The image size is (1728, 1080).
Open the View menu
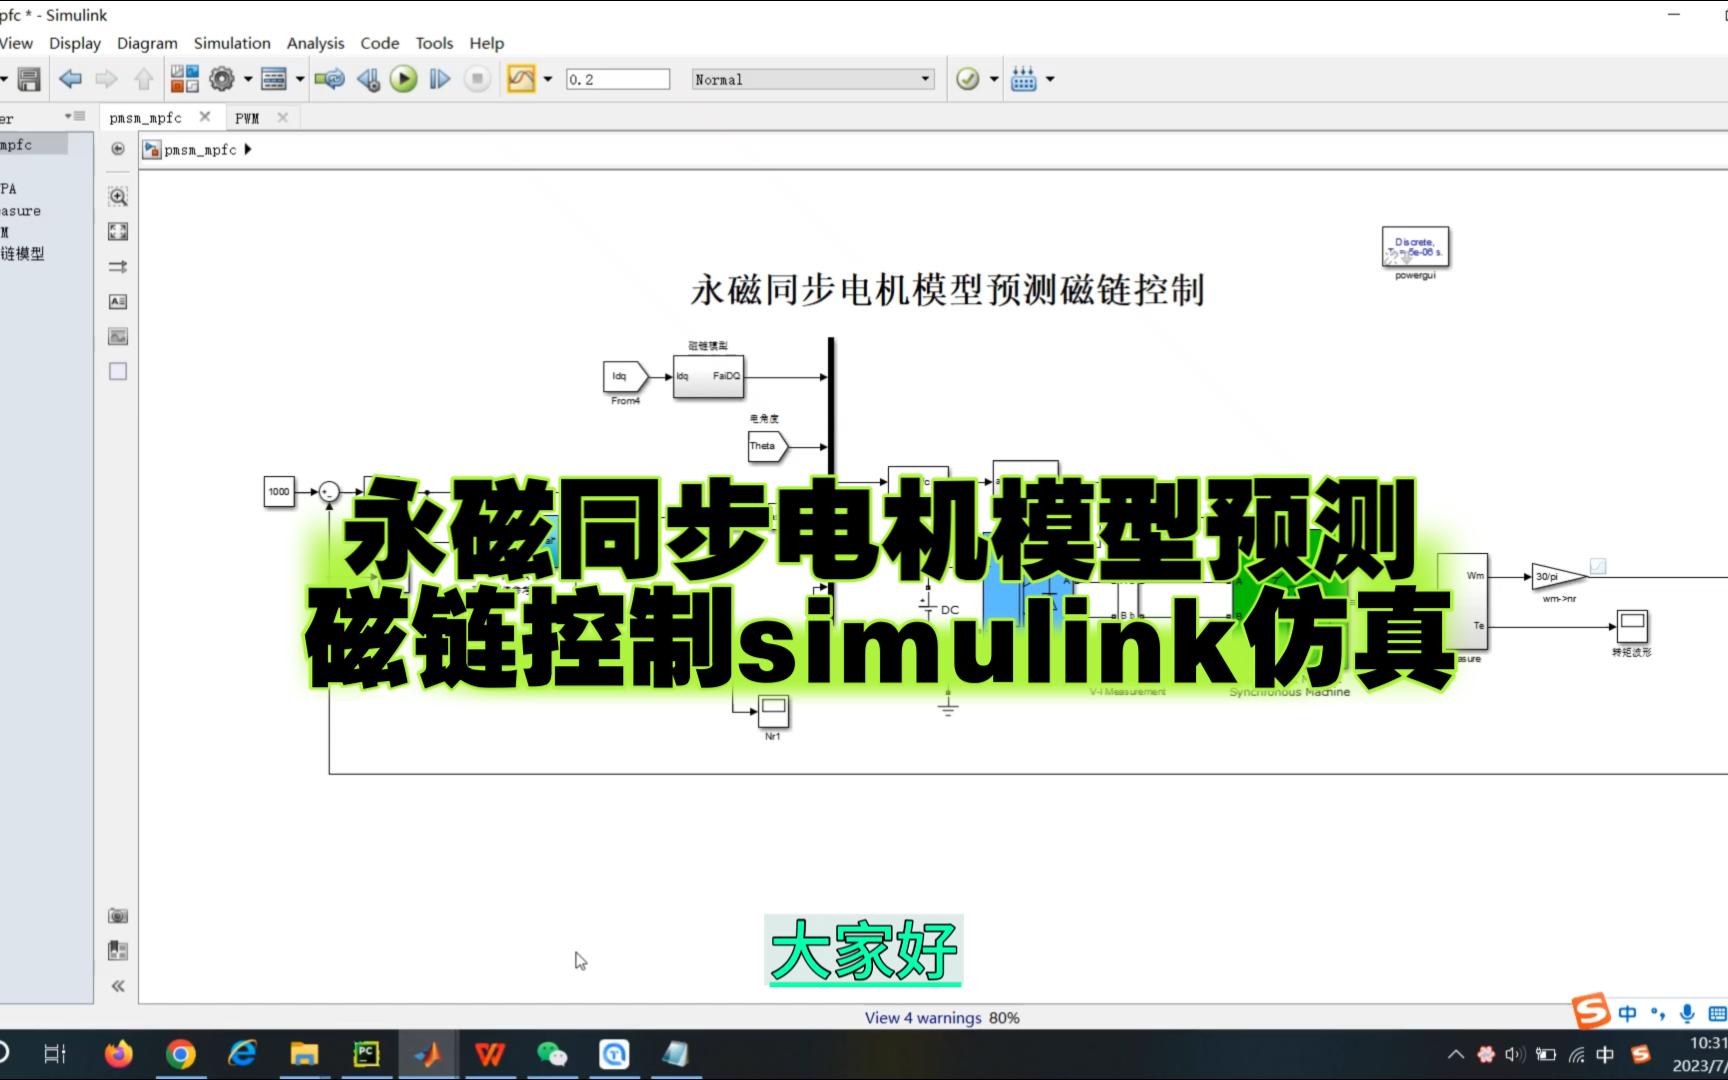15,43
